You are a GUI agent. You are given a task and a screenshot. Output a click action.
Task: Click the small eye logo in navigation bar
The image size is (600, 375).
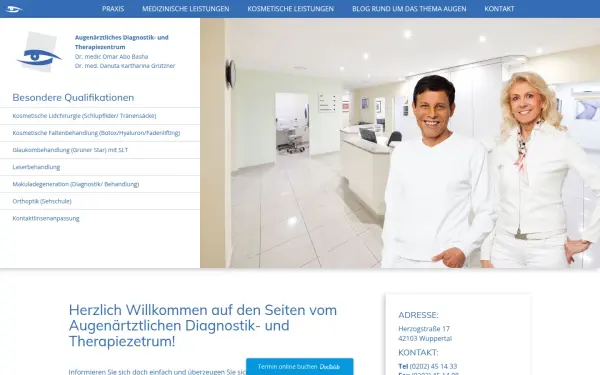tap(13, 9)
